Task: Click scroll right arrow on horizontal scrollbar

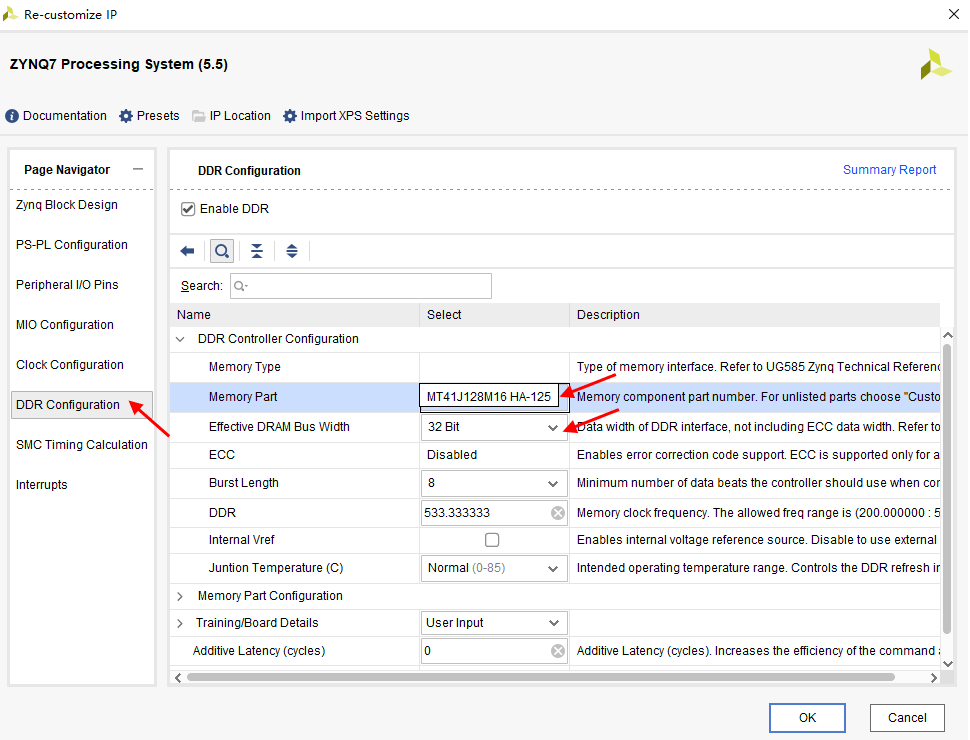Action: (934, 678)
